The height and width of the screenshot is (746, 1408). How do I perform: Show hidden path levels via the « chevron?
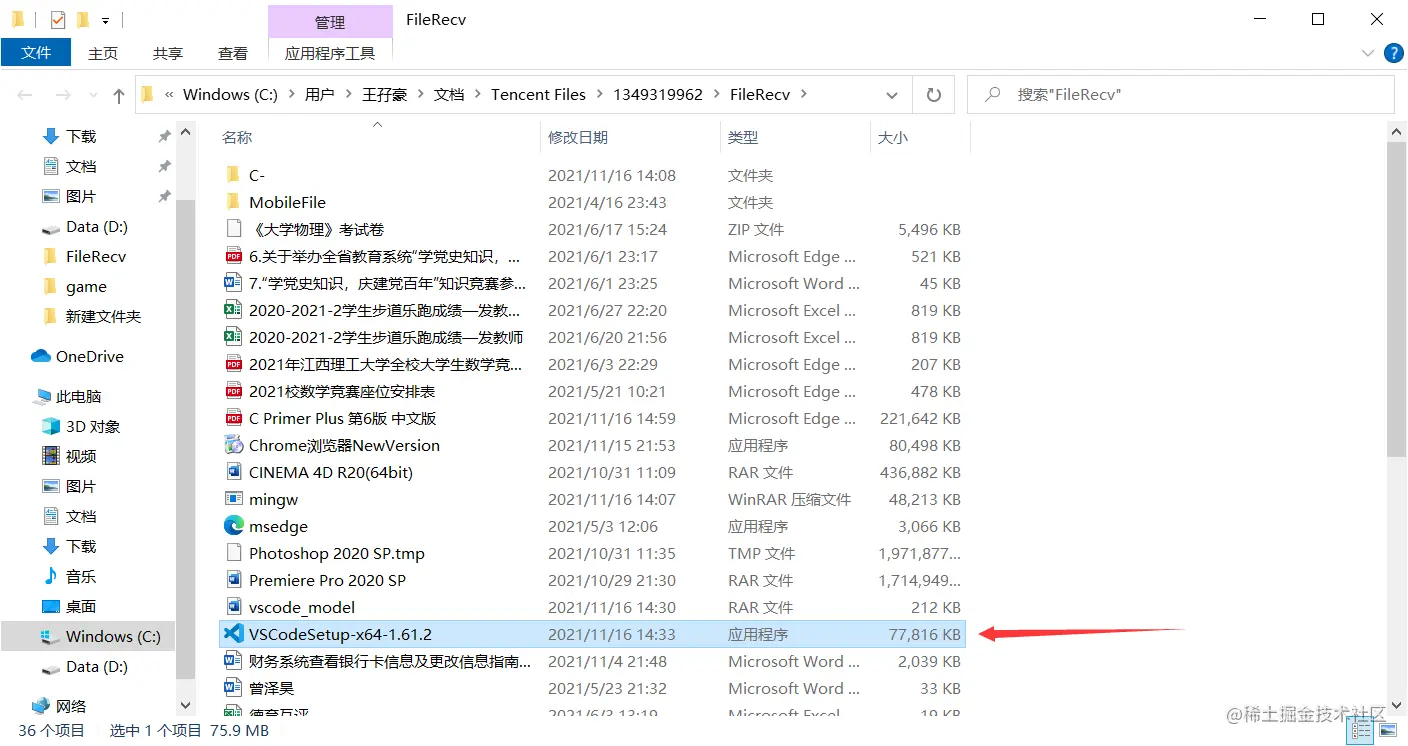pyautogui.click(x=169, y=95)
